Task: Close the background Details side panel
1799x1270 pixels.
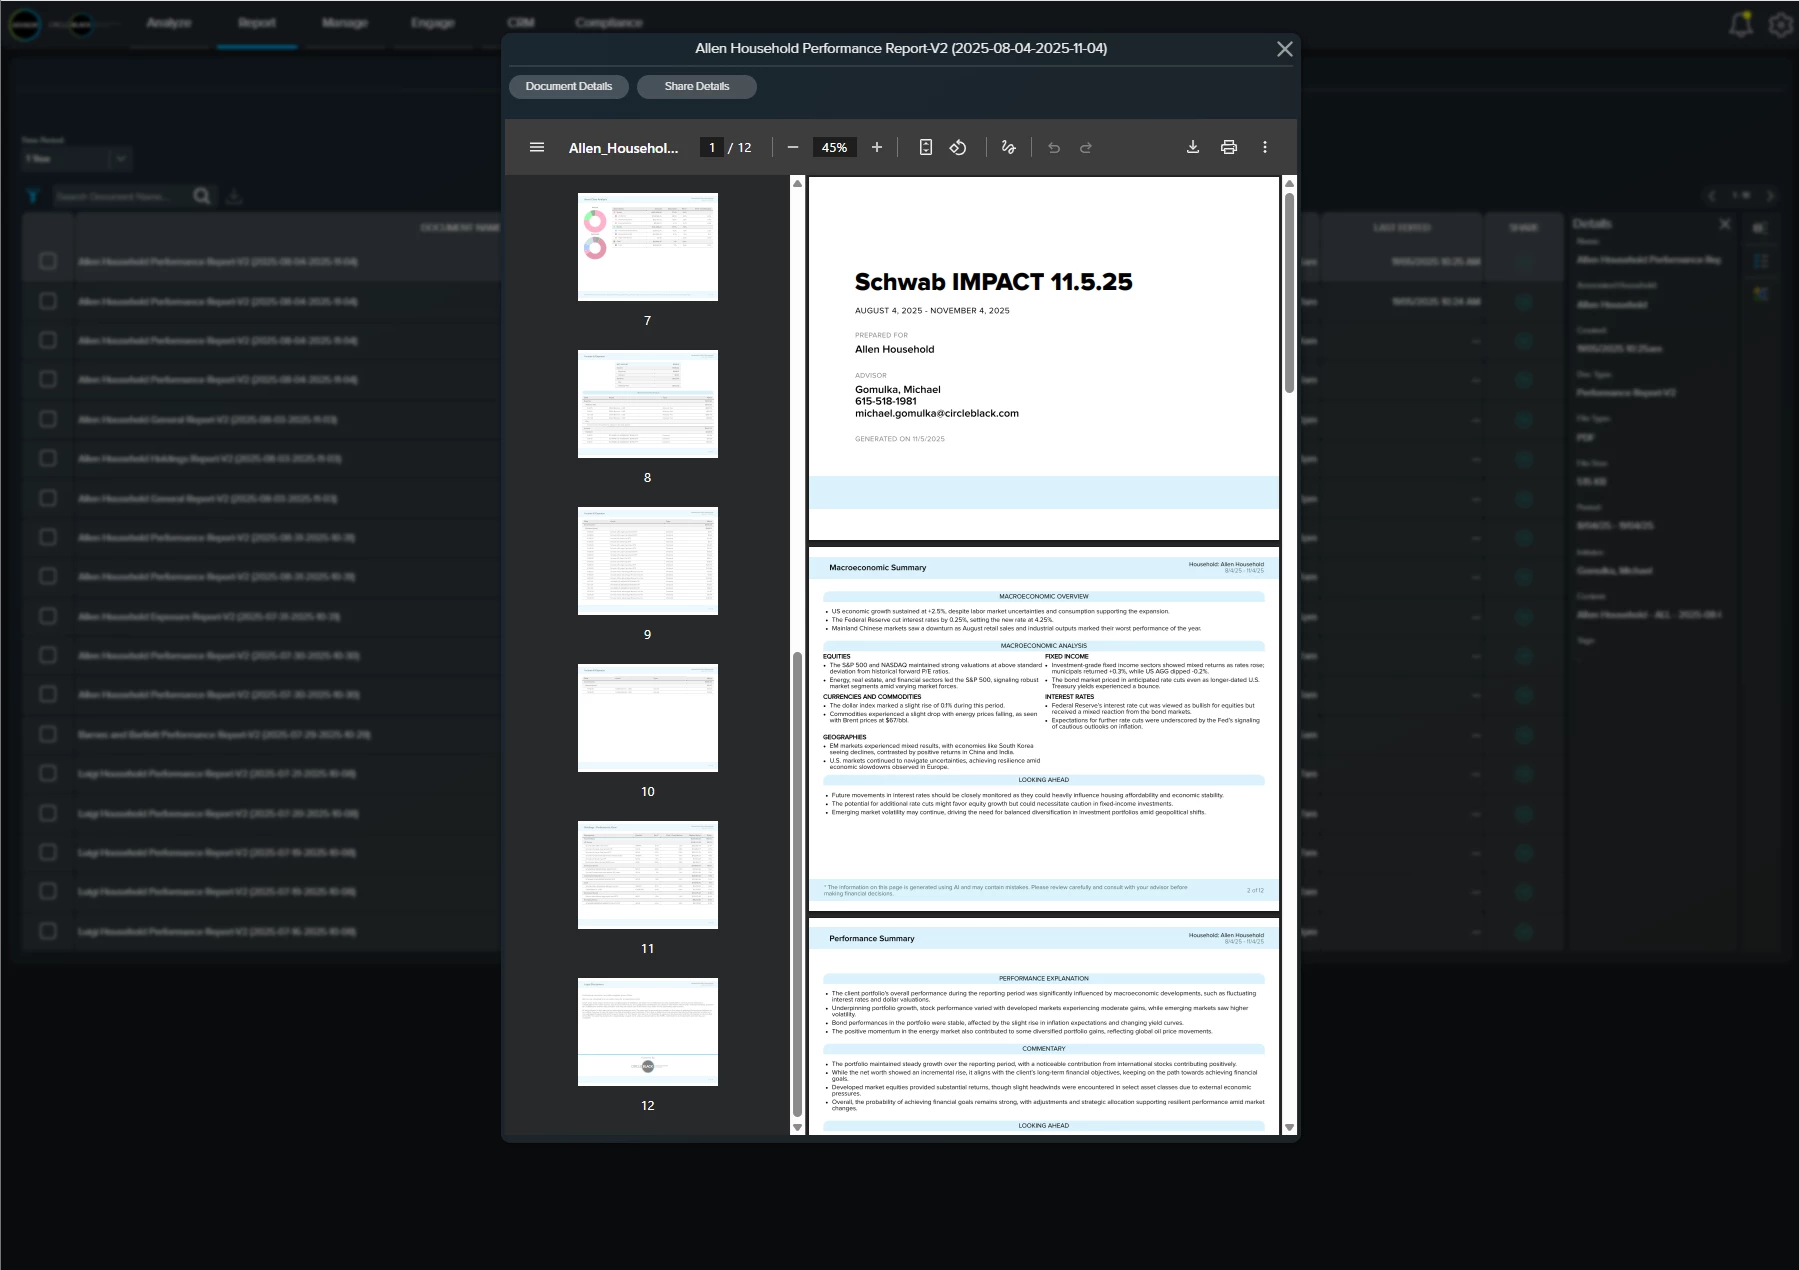Action: [1725, 224]
